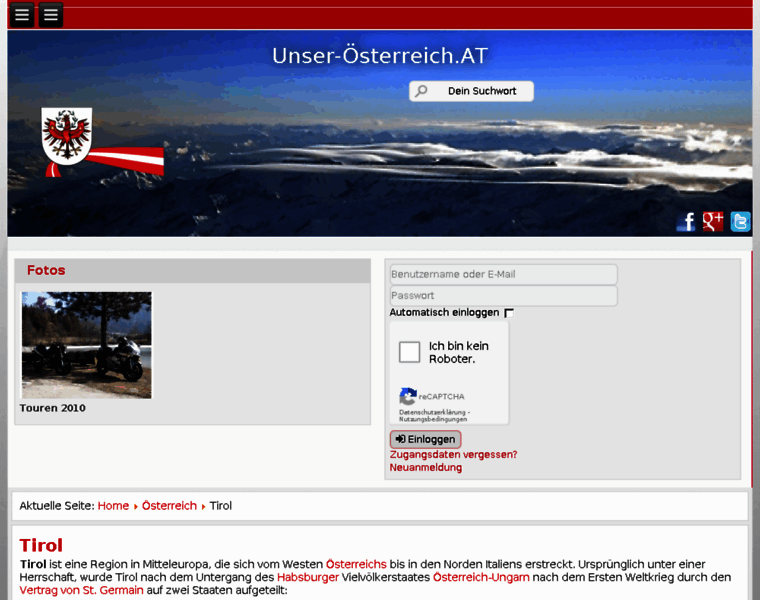Open Vertrag von St. Germain link
760x600 pixels.
[81, 590]
